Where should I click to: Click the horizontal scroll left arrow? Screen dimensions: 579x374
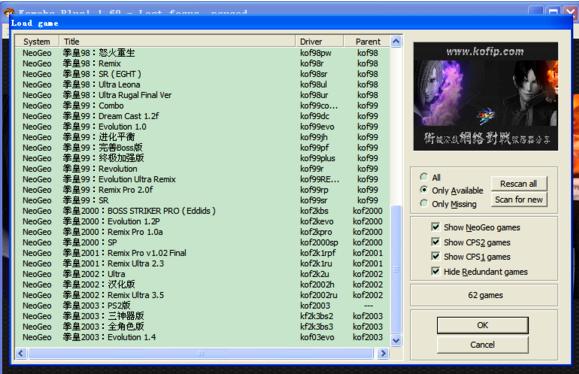click(x=21, y=353)
